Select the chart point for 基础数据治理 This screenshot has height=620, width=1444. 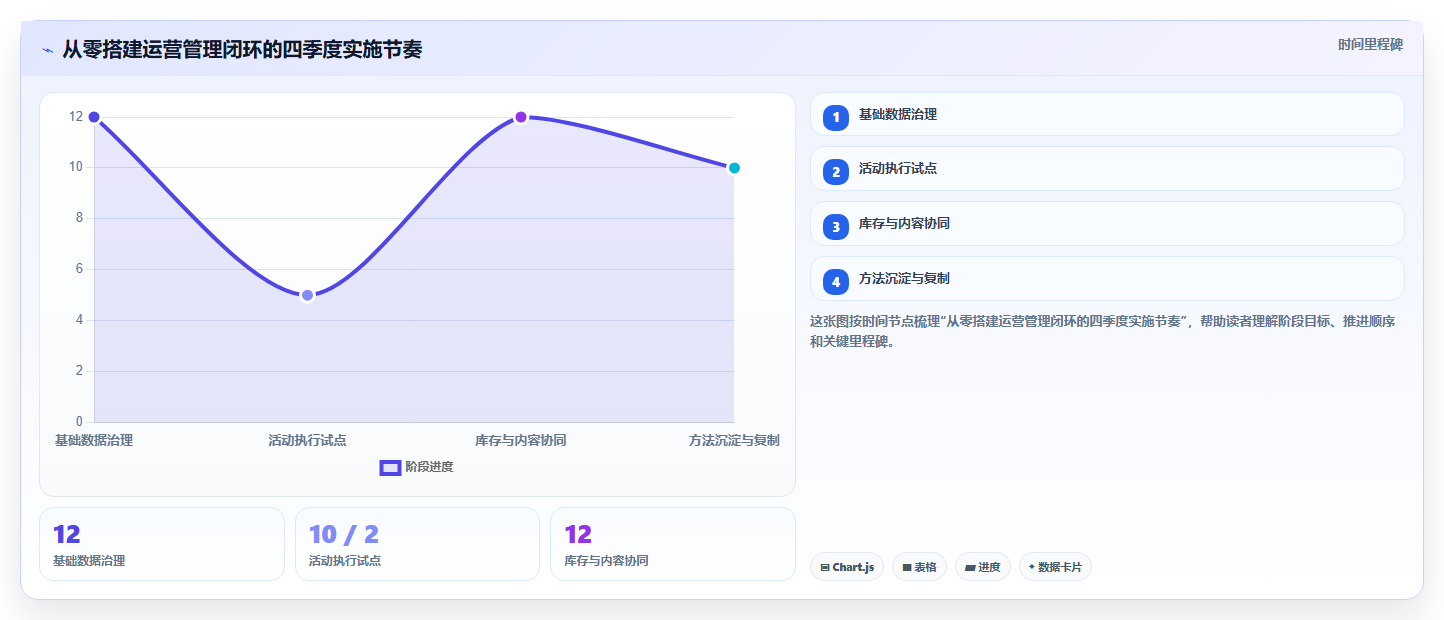(94, 117)
